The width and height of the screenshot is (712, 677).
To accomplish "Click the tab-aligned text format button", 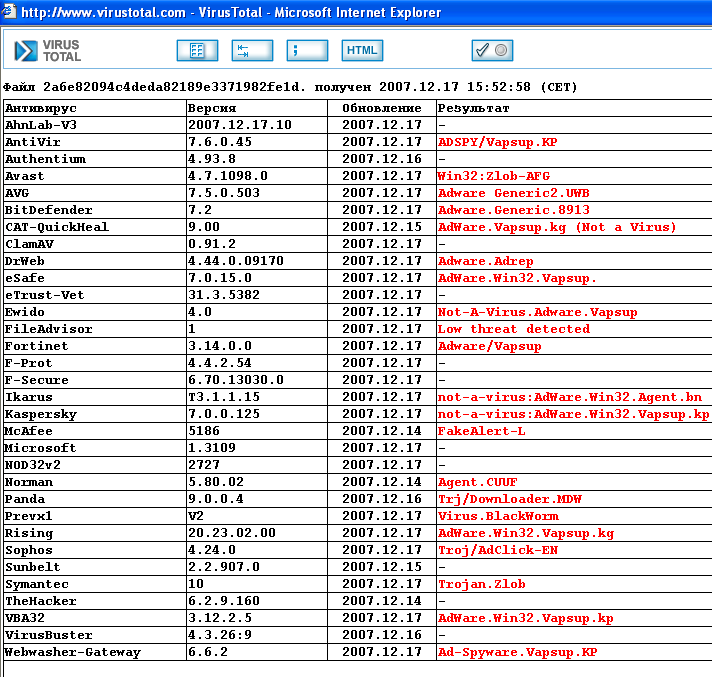I will click(252, 50).
